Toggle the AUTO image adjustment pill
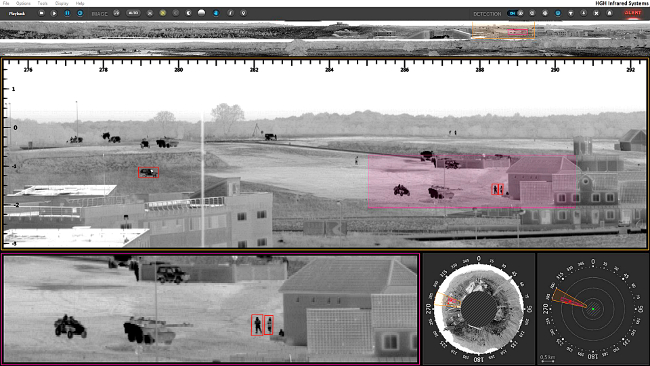This screenshot has width=650, height=366. point(133,13)
